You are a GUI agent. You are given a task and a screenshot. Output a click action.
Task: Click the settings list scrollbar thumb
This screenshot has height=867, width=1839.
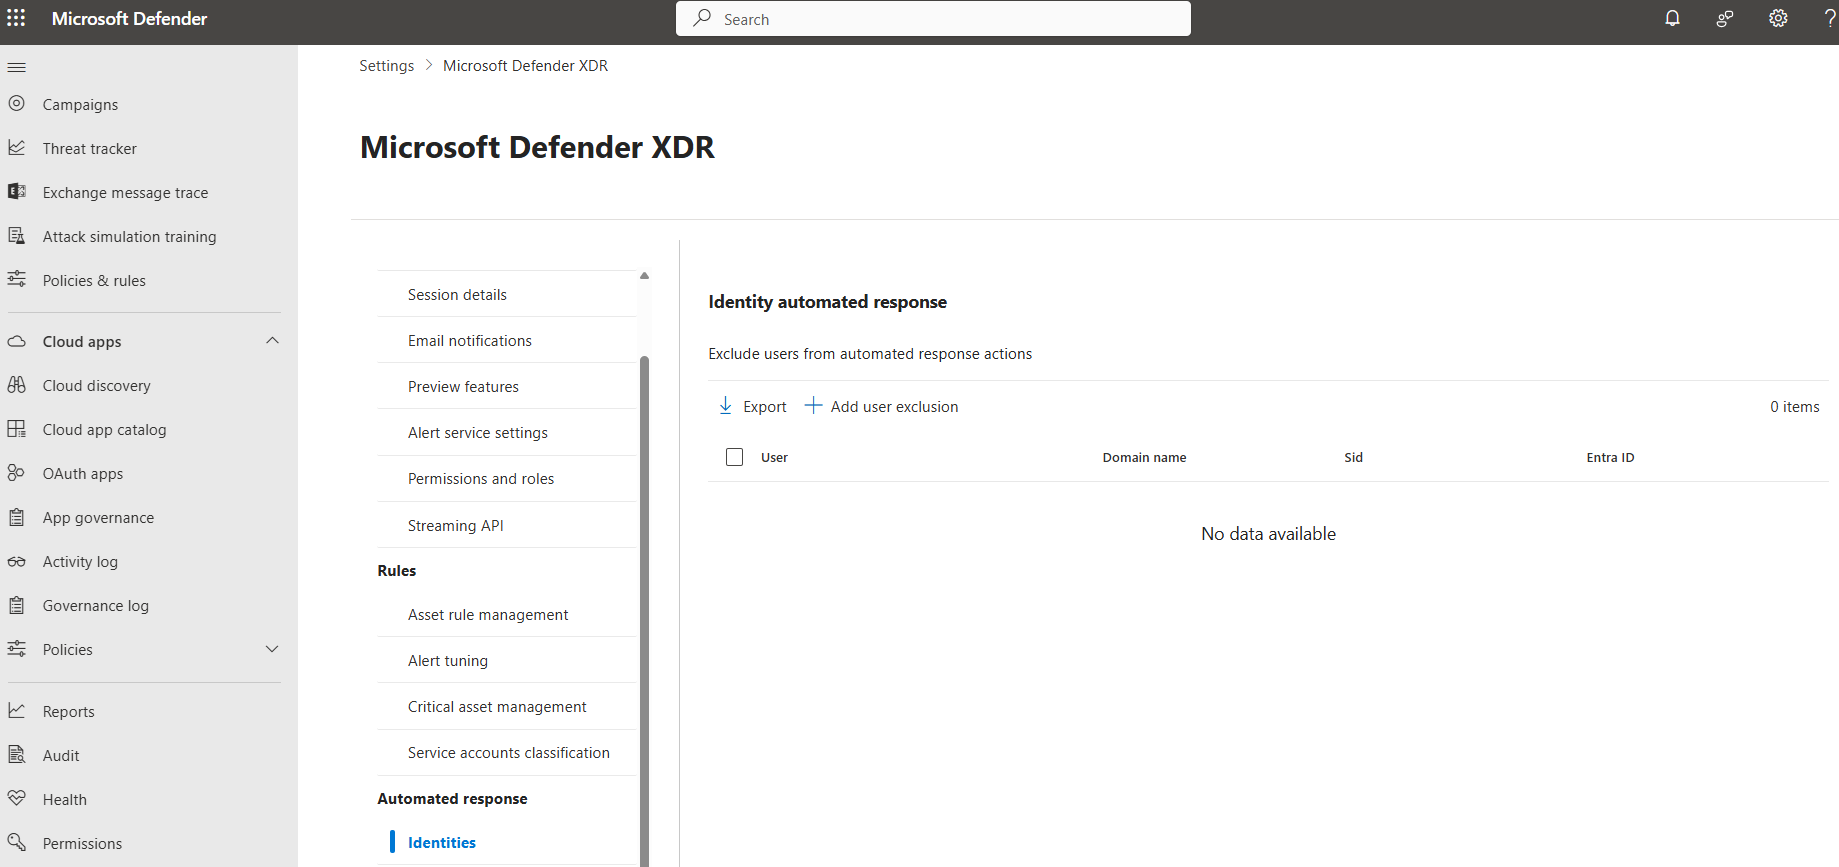click(x=644, y=610)
